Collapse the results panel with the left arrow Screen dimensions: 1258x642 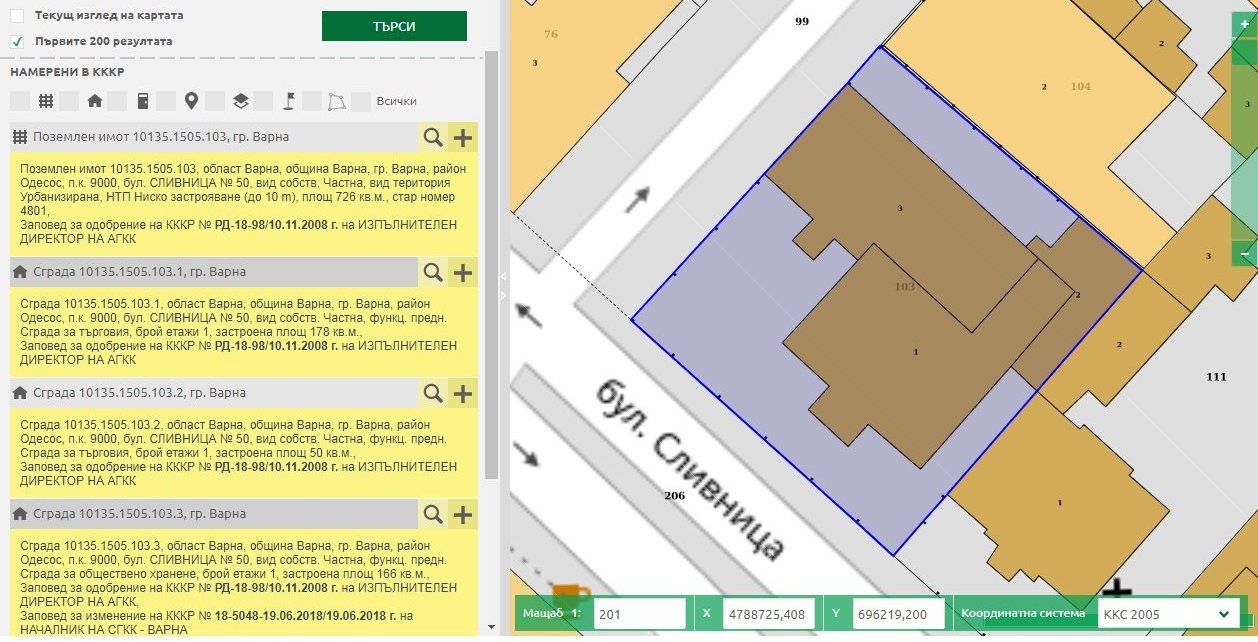point(504,277)
